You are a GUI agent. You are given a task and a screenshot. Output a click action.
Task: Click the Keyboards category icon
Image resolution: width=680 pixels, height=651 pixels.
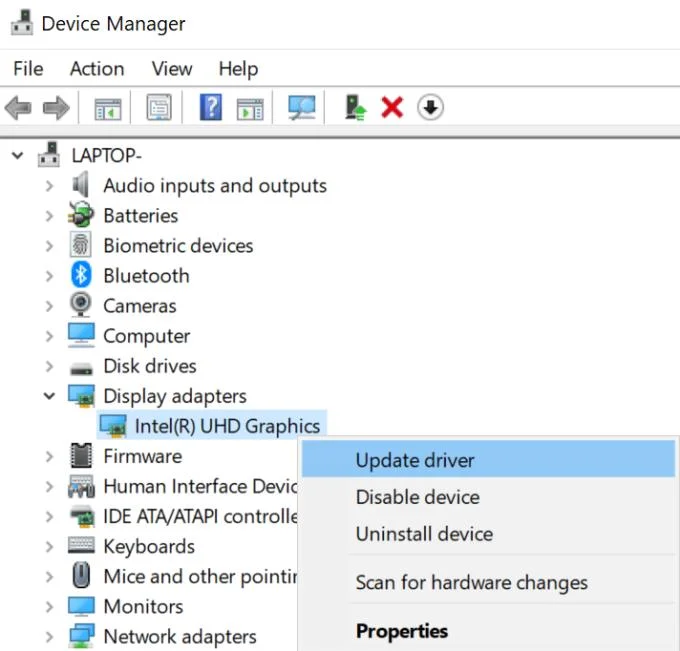[81, 546]
